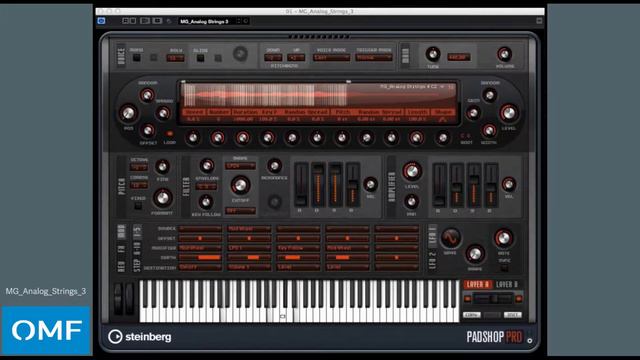The height and width of the screenshot is (360, 640).
Task: Turn on the Mono voice switch
Action: coord(137,58)
